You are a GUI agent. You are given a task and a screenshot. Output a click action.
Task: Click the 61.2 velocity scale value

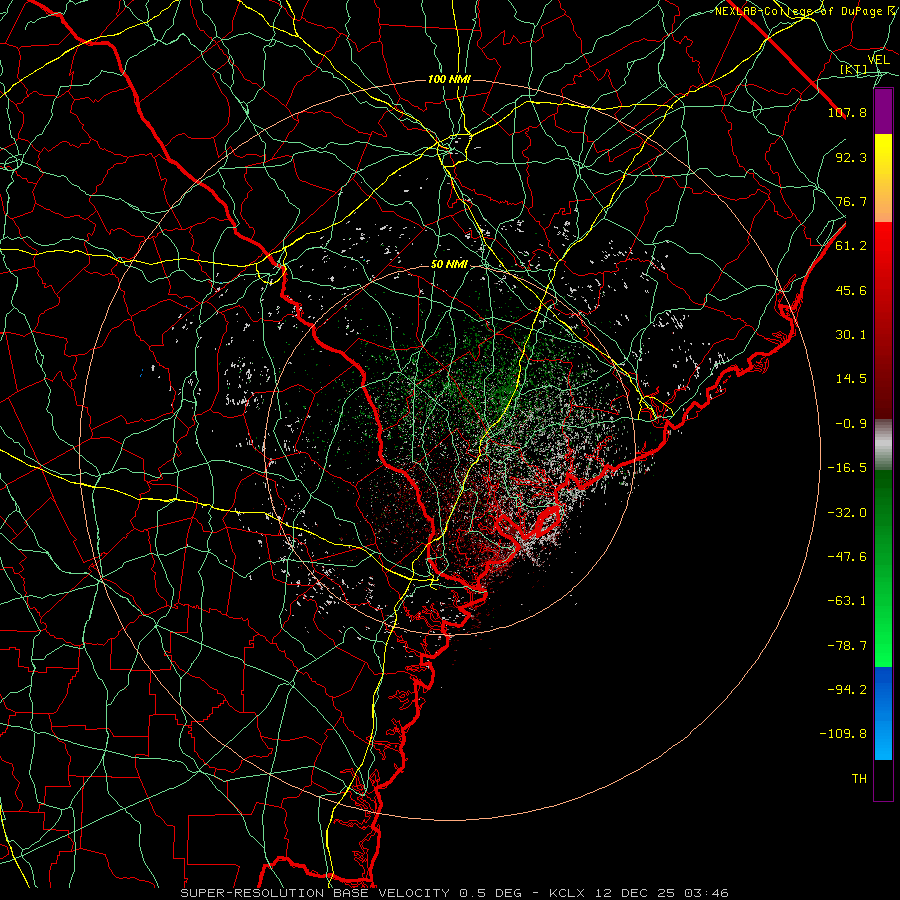point(851,246)
